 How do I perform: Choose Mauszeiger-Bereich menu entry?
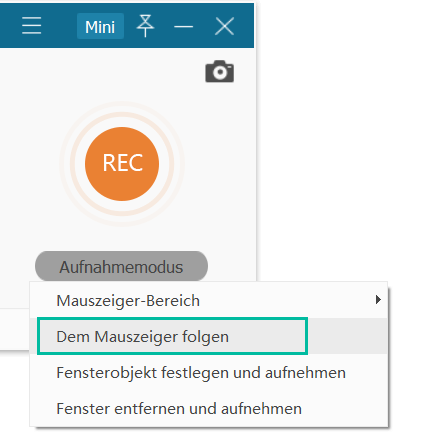coord(209,300)
